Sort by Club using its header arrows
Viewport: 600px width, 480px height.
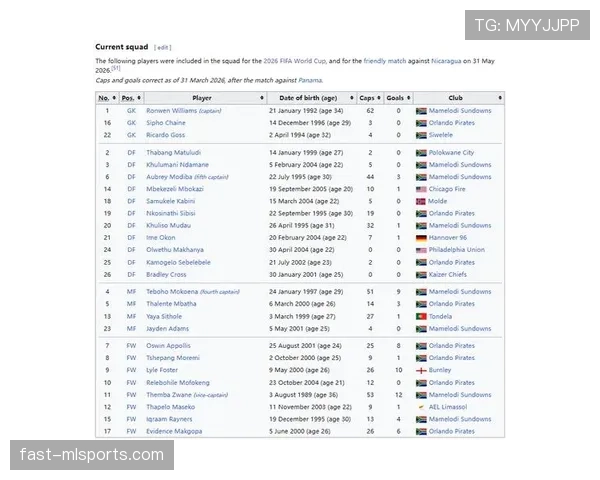coord(500,98)
